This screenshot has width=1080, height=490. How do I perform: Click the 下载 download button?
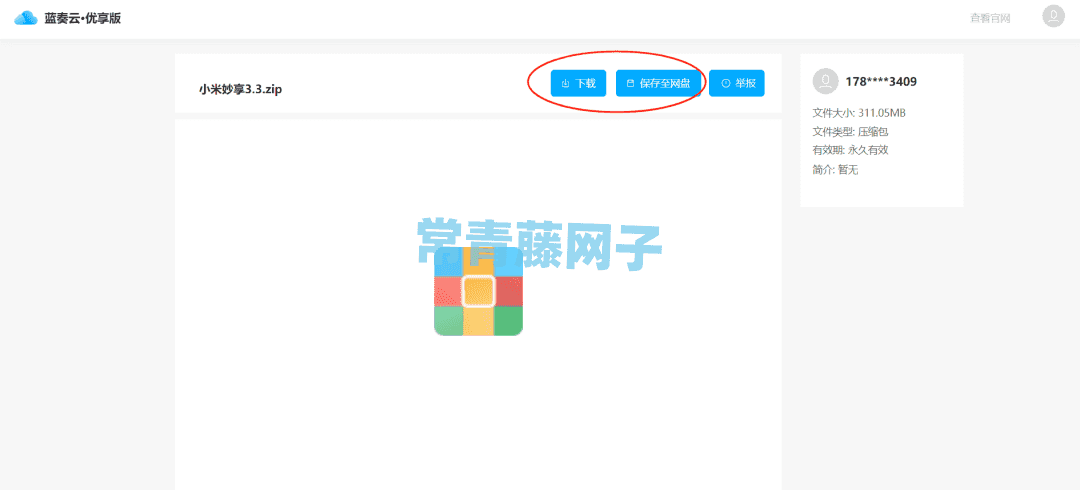pyautogui.click(x=579, y=83)
